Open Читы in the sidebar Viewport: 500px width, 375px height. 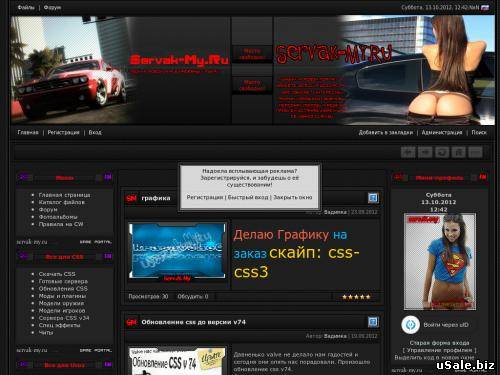46,333
